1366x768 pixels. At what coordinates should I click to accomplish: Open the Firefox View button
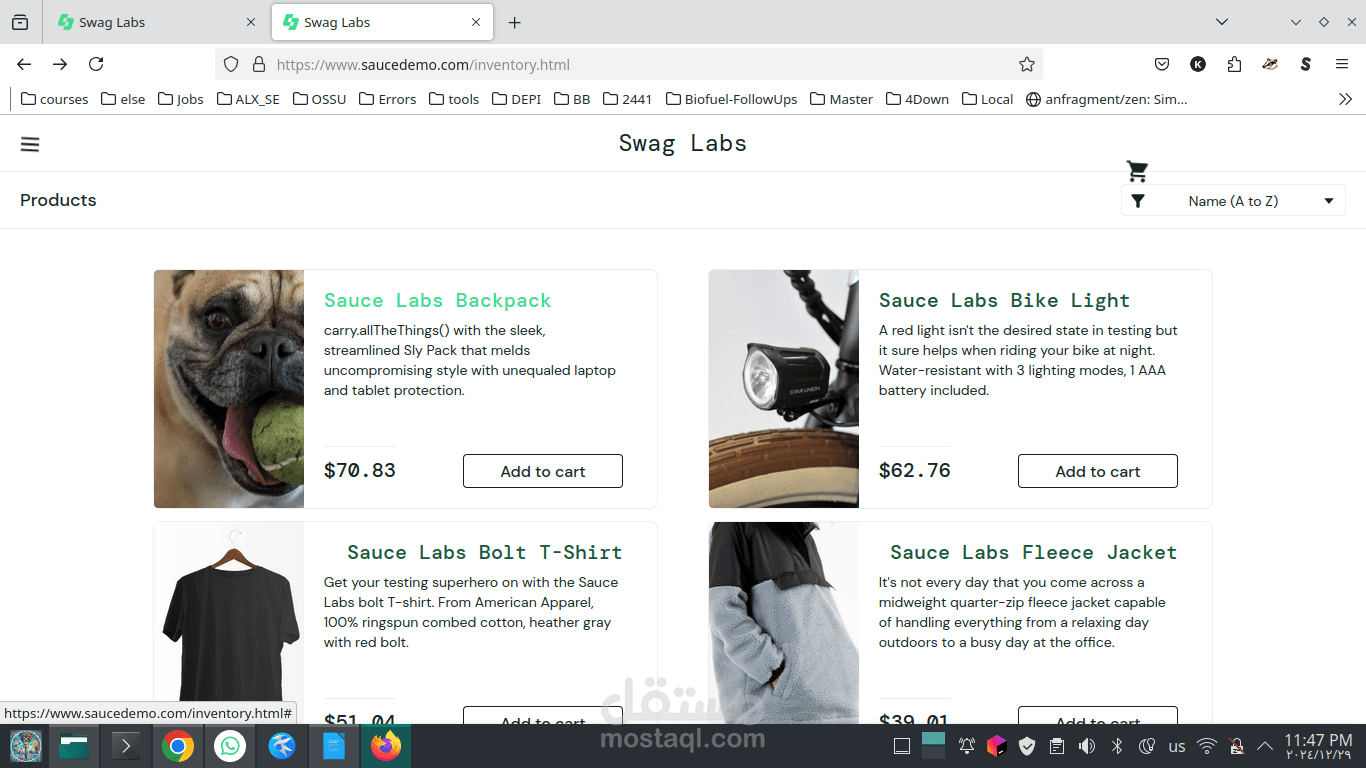(x=20, y=22)
